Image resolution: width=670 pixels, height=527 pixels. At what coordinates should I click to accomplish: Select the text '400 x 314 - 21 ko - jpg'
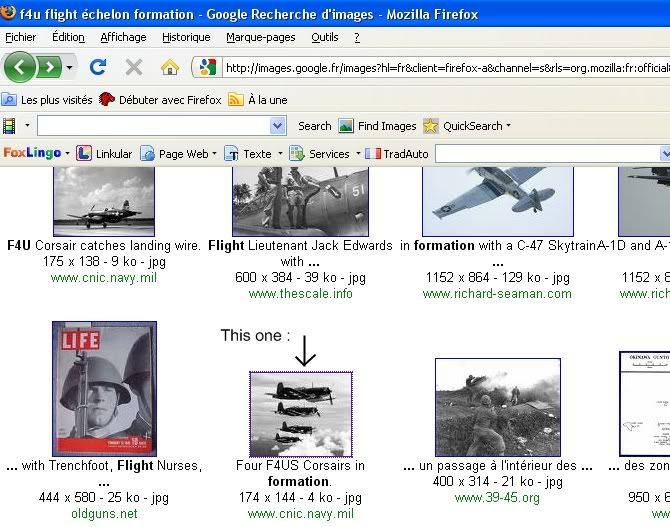tap(497, 481)
